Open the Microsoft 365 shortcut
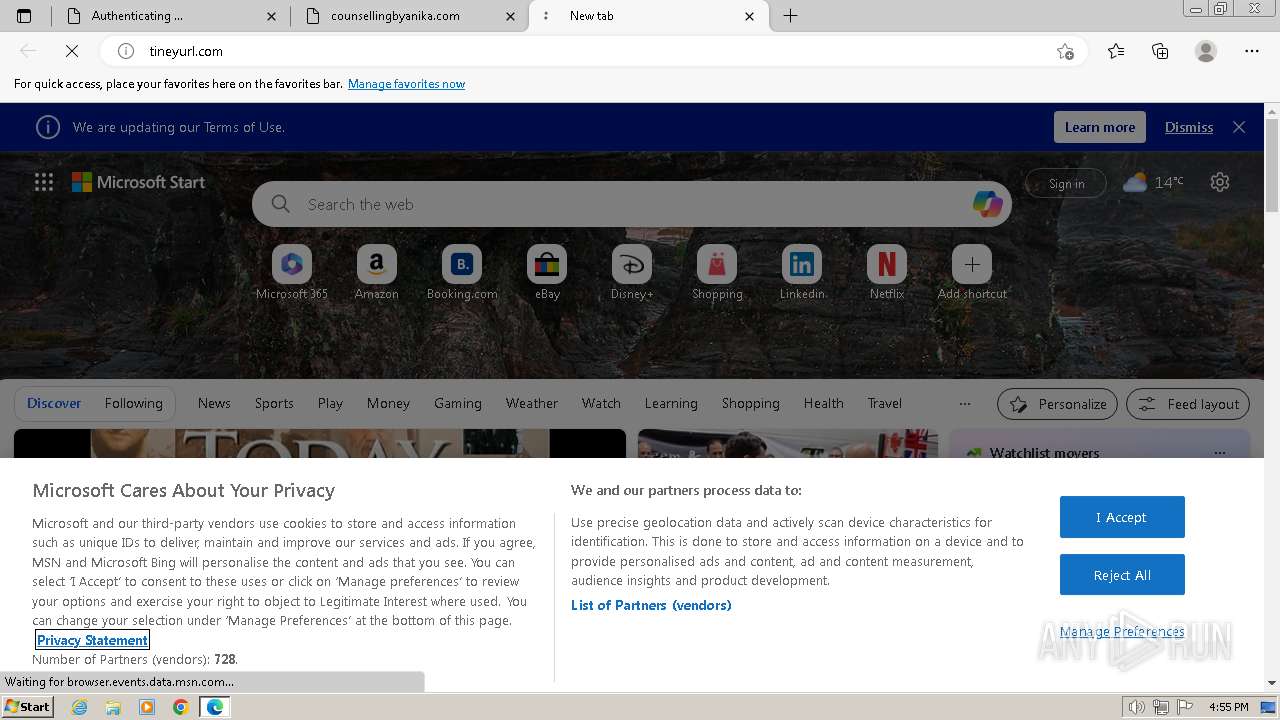Image resolution: width=1280 pixels, height=720 pixels. (x=292, y=272)
